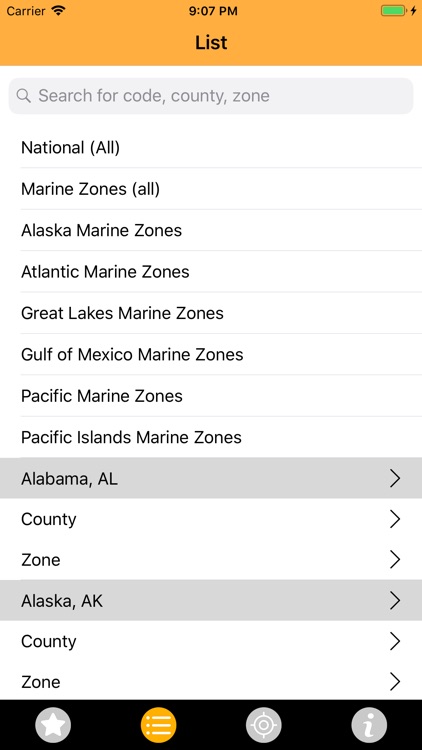
Task: Open the location target tab icon
Action: click(x=264, y=725)
